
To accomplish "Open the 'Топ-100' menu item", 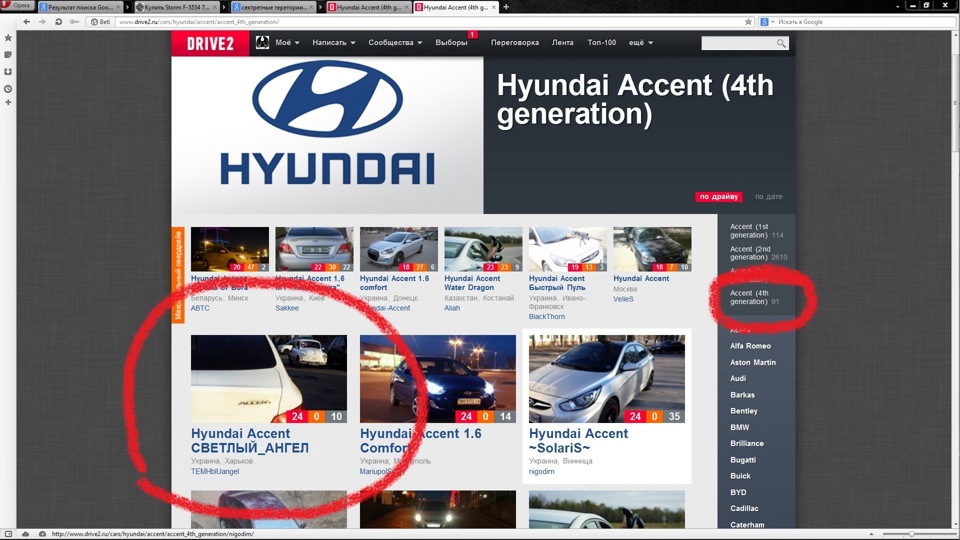I will tap(601, 43).
